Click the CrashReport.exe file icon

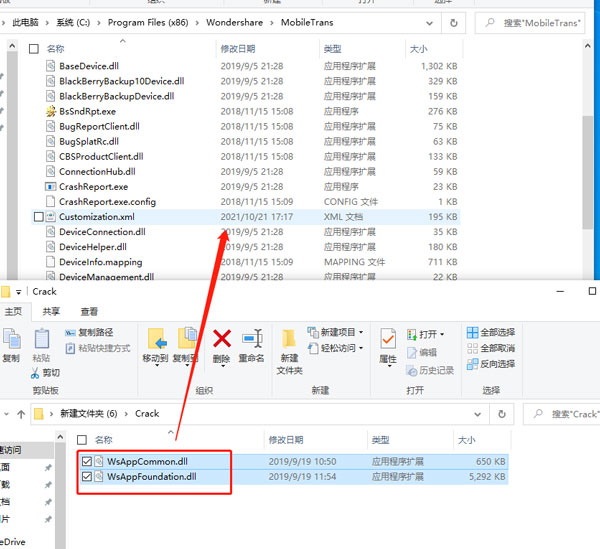tap(51, 187)
